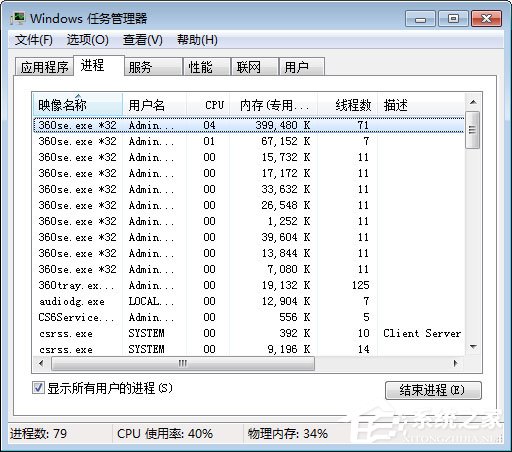This screenshot has height=452, width=512.
Task: Sort by 用户名 column header
Action: point(154,105)
